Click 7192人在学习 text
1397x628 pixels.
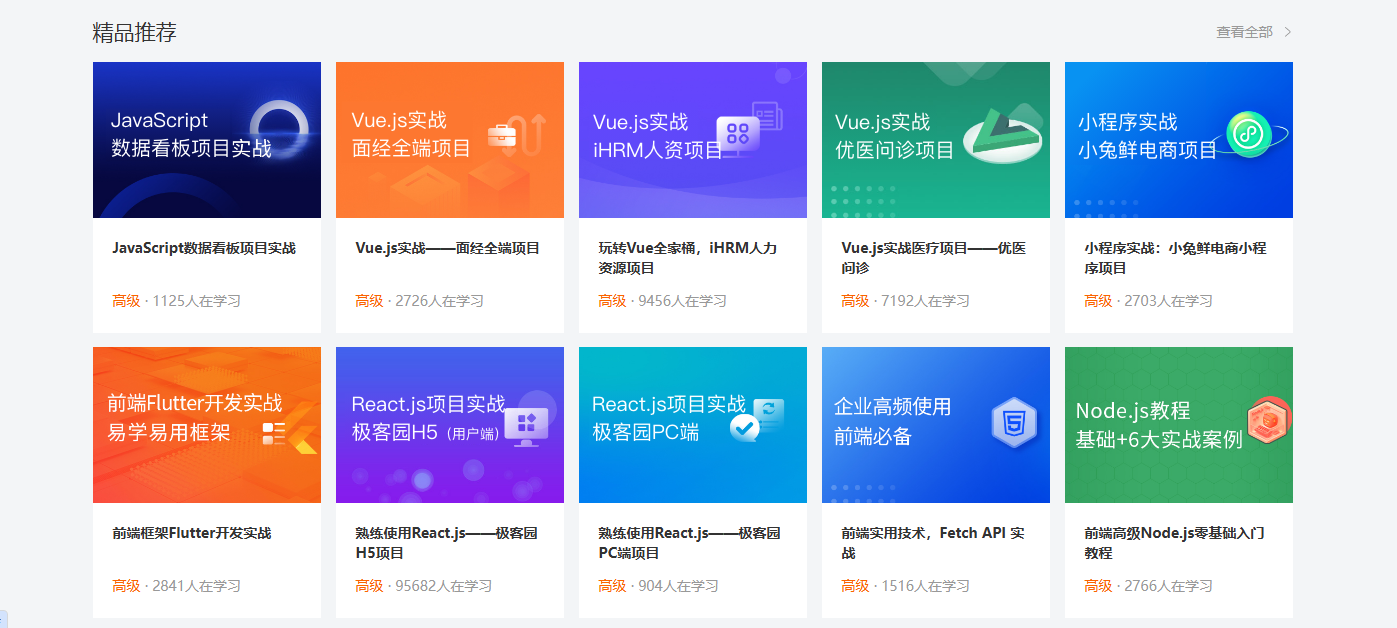coord(926,301)
